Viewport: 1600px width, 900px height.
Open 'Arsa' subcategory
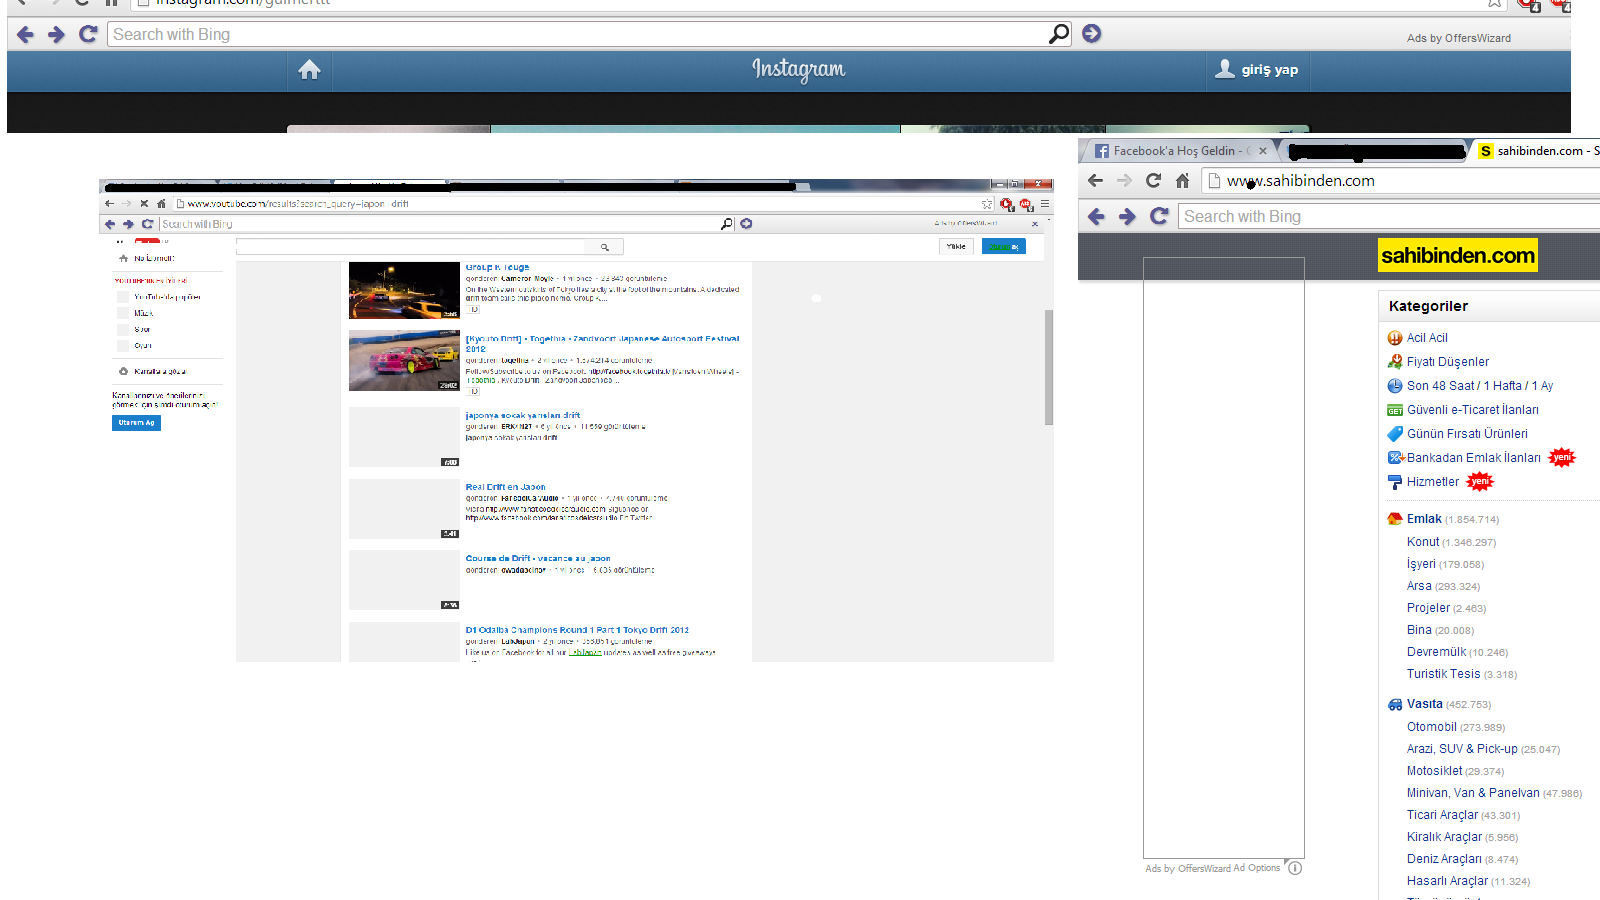coord(1419,586)
